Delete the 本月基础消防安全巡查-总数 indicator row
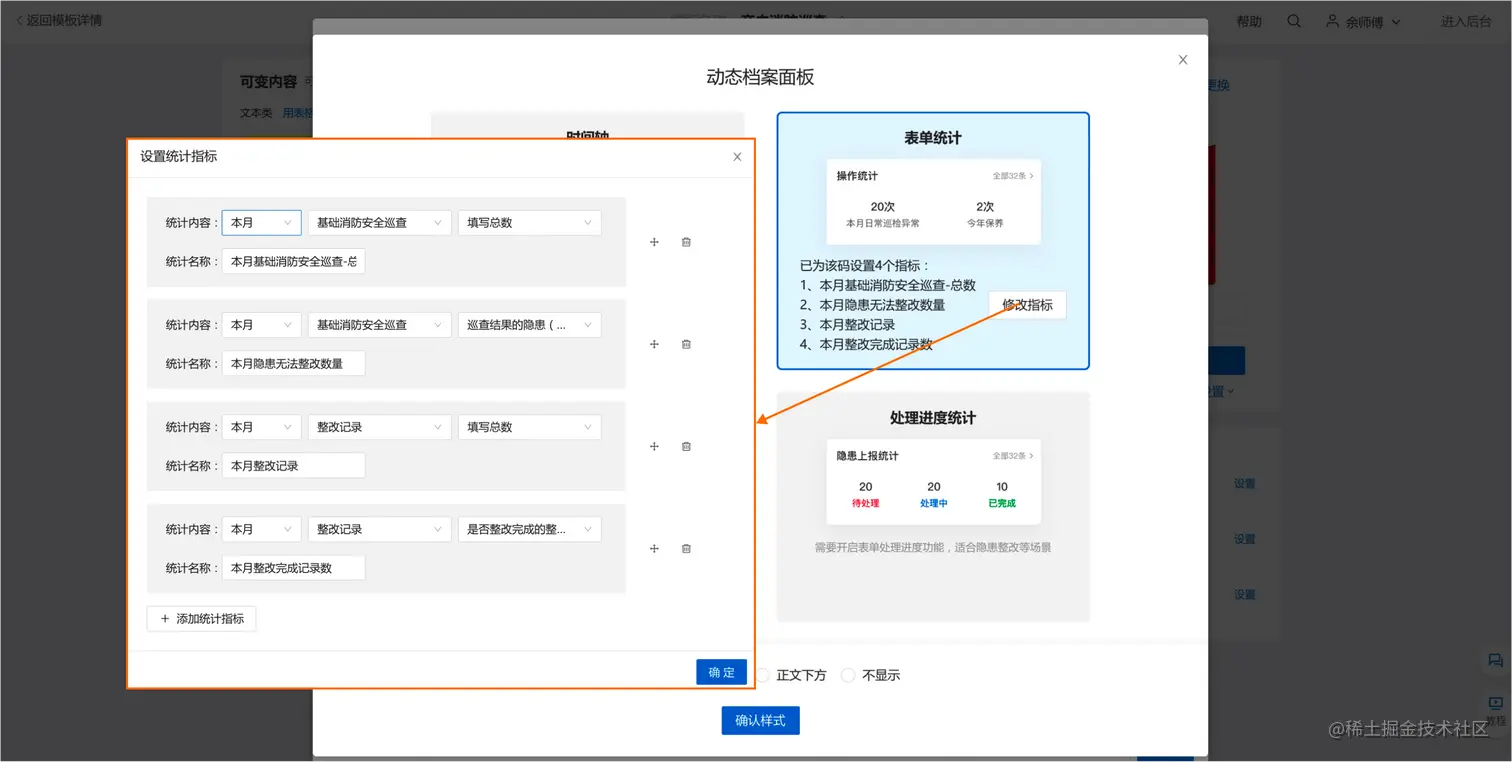Image resolution: width=1512 pixels, height=762 pixels. pyautogui.click(x=686, y=242)
